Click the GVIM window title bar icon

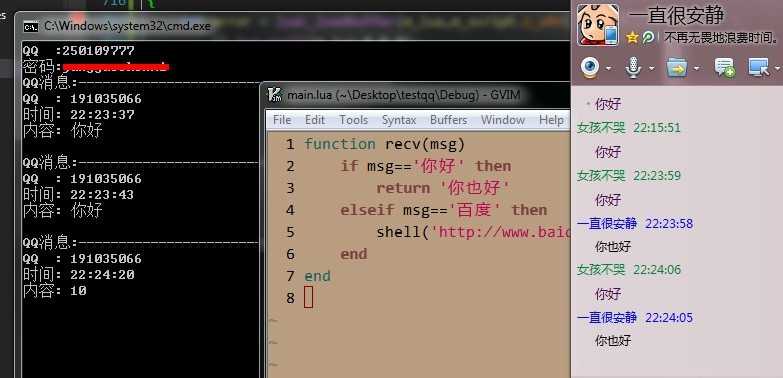click(275, 94)
